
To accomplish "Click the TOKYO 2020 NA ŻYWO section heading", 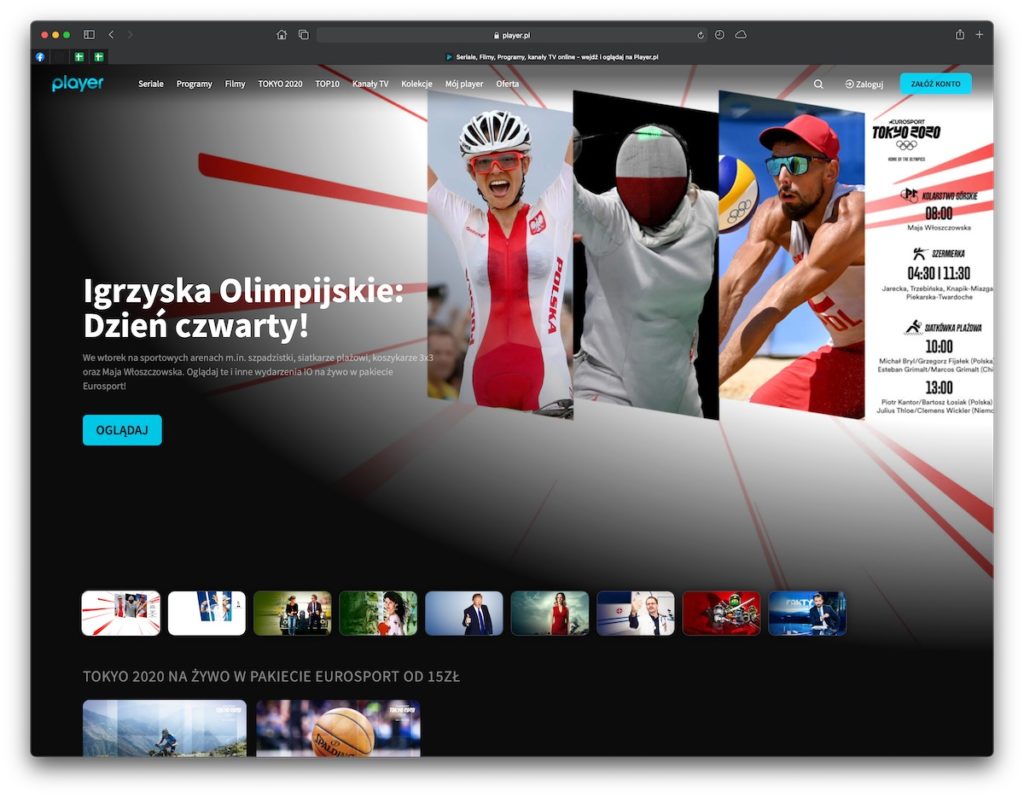I will point(271,677).
